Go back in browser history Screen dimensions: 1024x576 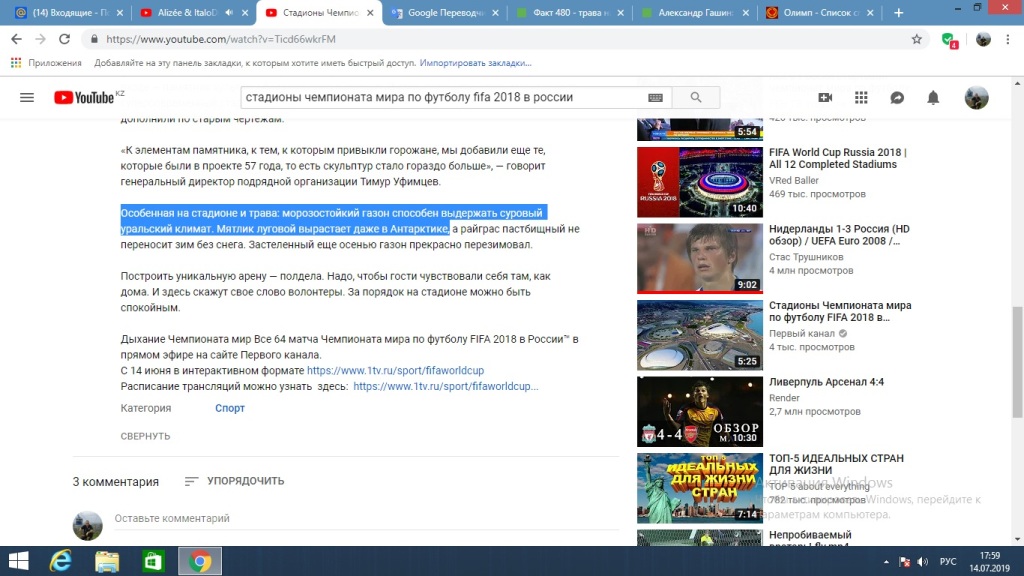tap(17, 39)
